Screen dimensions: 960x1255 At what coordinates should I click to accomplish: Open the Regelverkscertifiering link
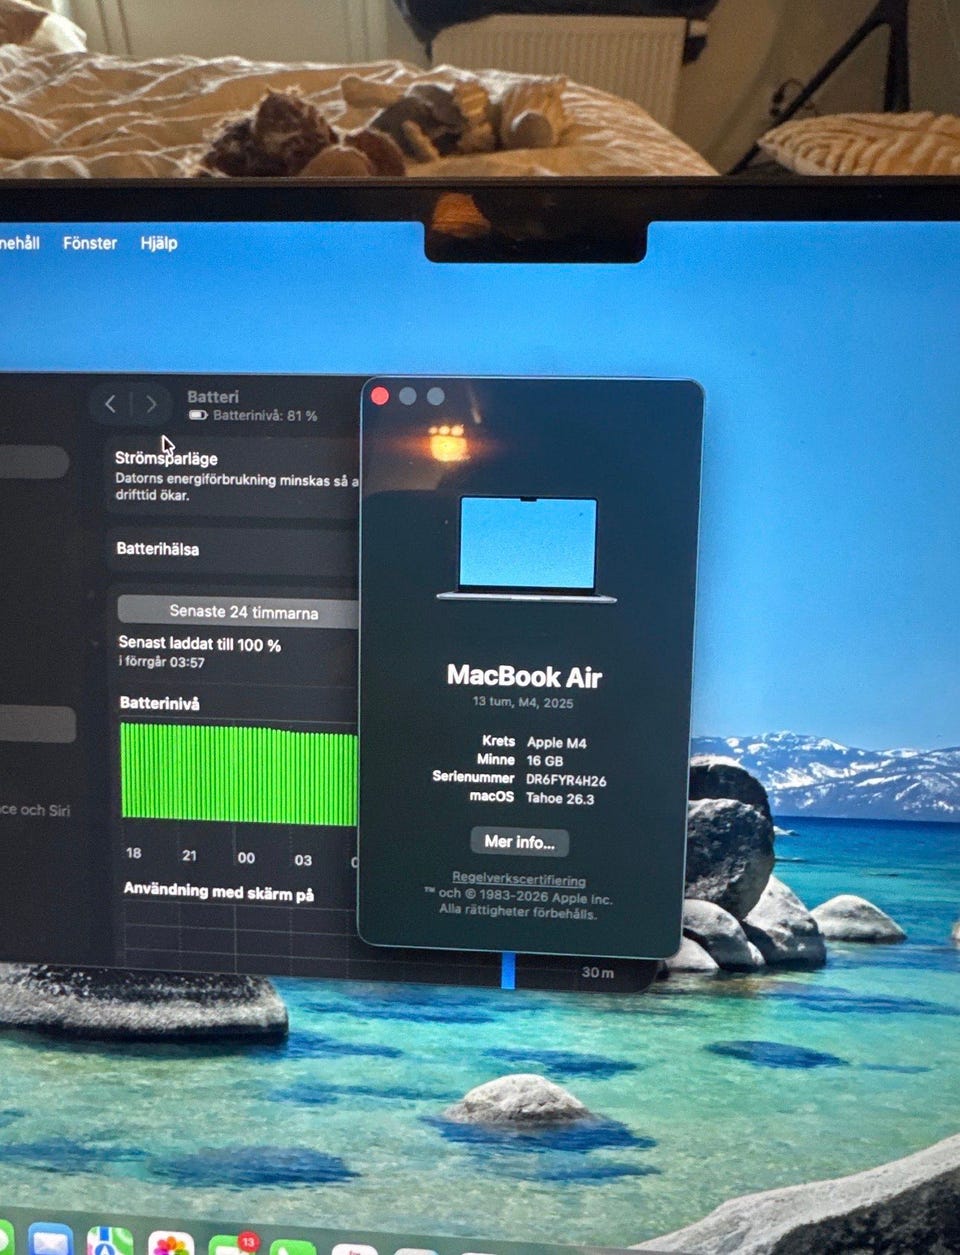pos(519,880)
